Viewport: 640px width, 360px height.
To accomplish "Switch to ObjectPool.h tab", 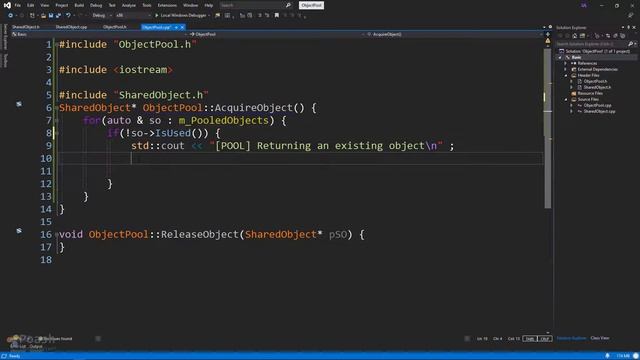I will pos(115,27).
